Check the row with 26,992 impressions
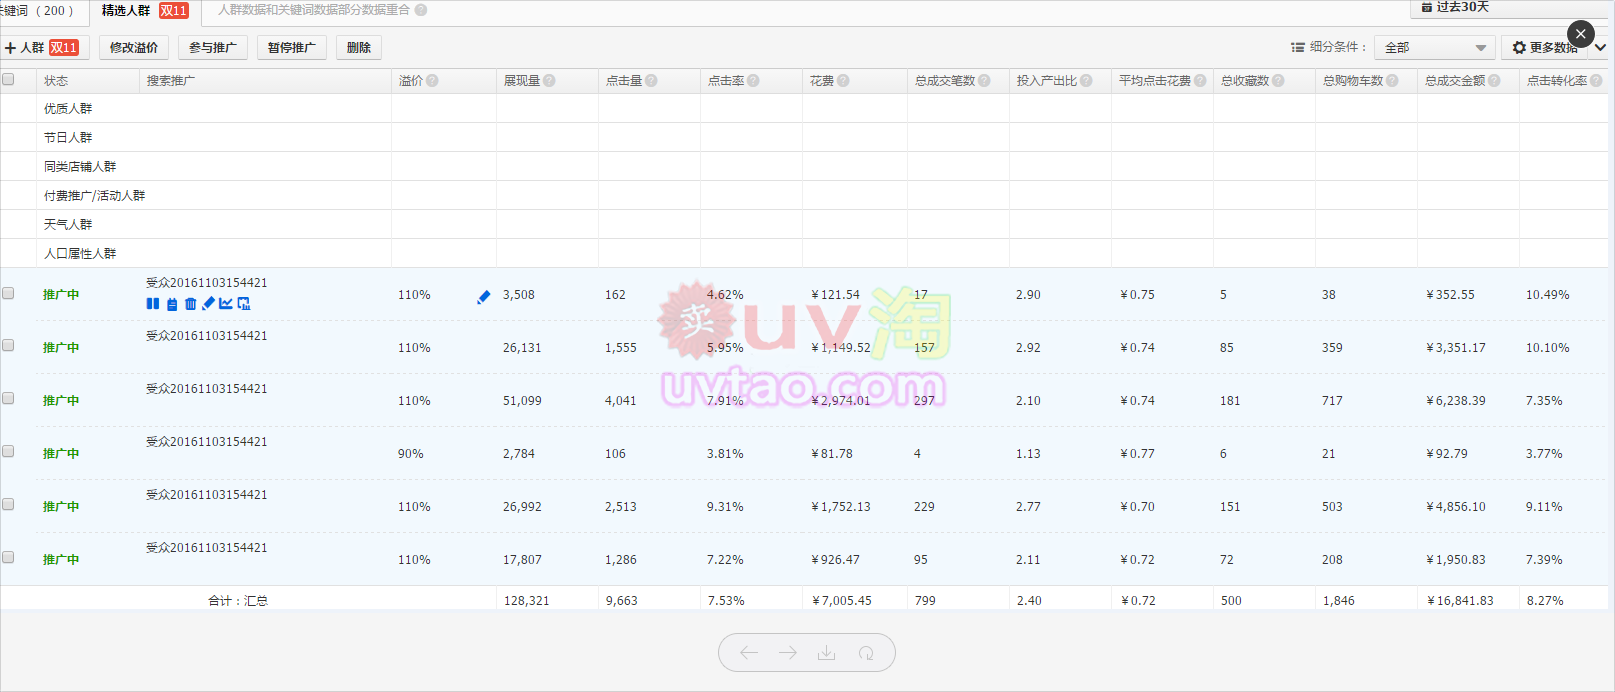 8,504
